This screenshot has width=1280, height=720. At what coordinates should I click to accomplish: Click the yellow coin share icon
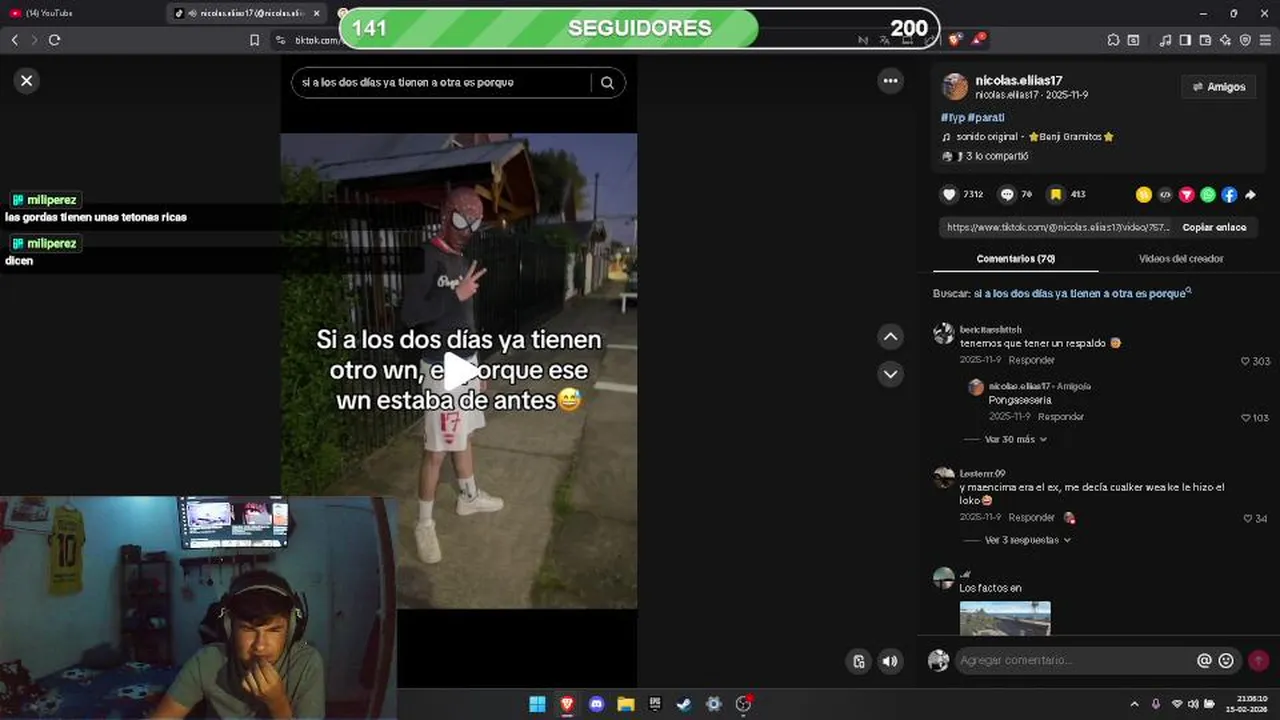(1144, 195)
